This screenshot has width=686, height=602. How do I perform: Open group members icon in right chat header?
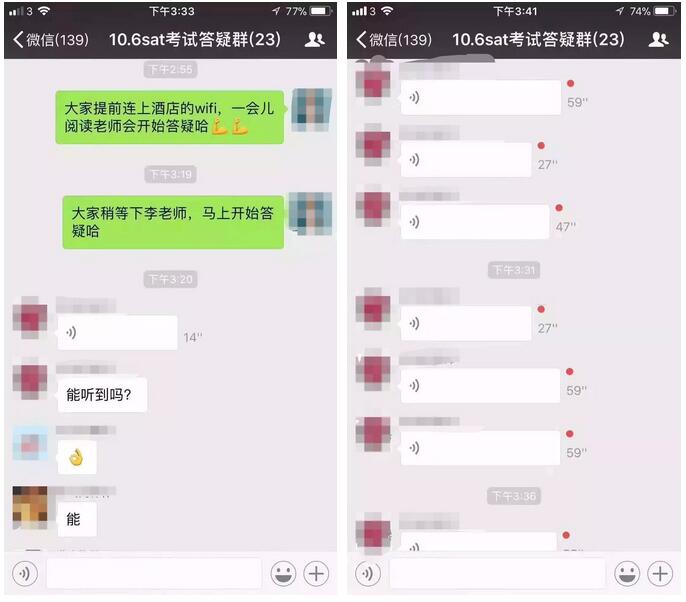point(658,39)
